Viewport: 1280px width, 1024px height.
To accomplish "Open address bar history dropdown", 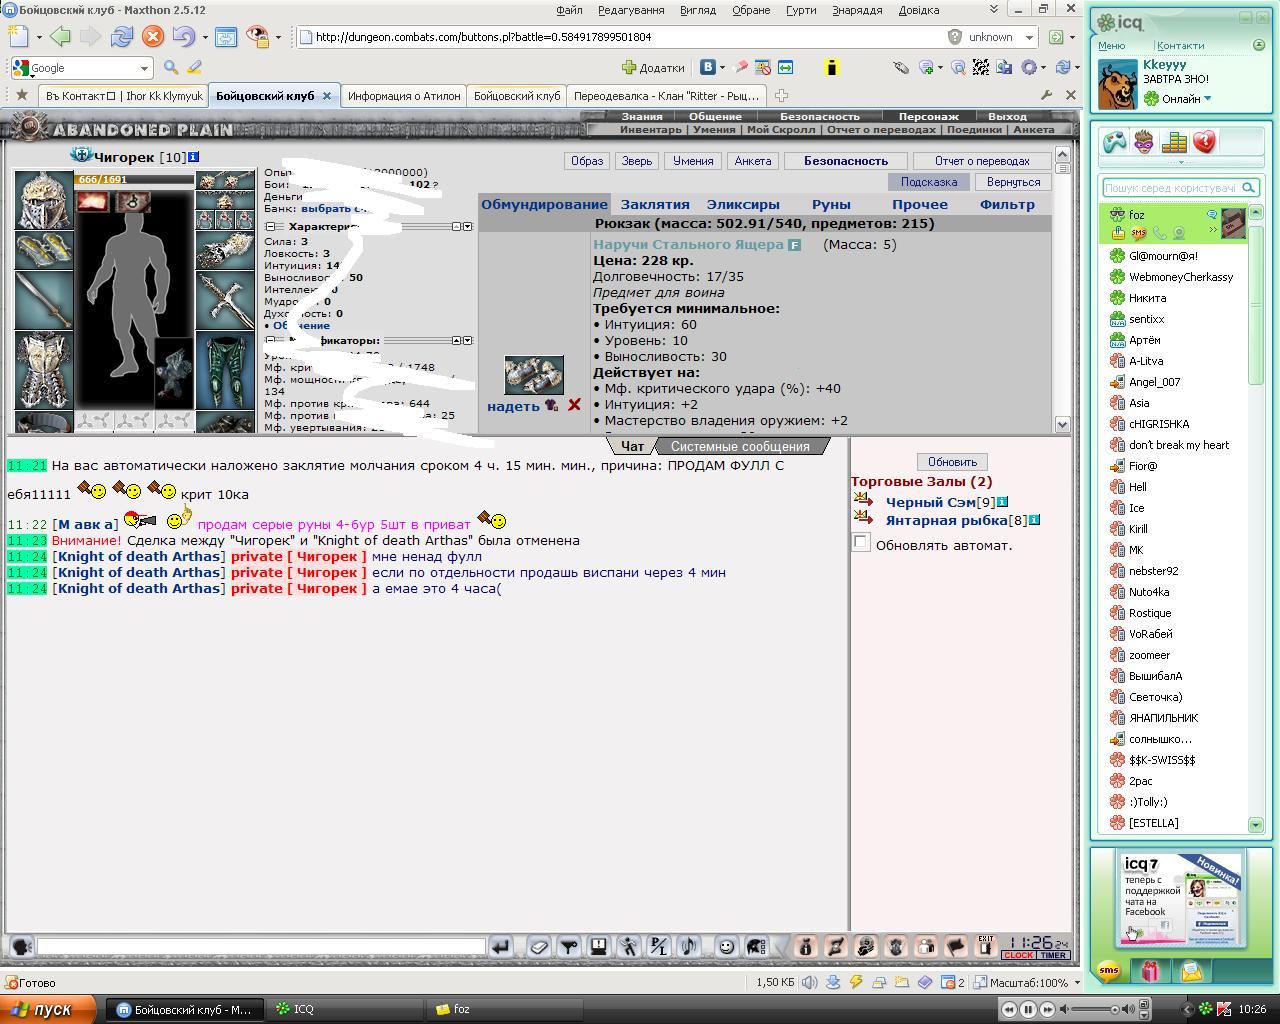I will click(1028, 37).
